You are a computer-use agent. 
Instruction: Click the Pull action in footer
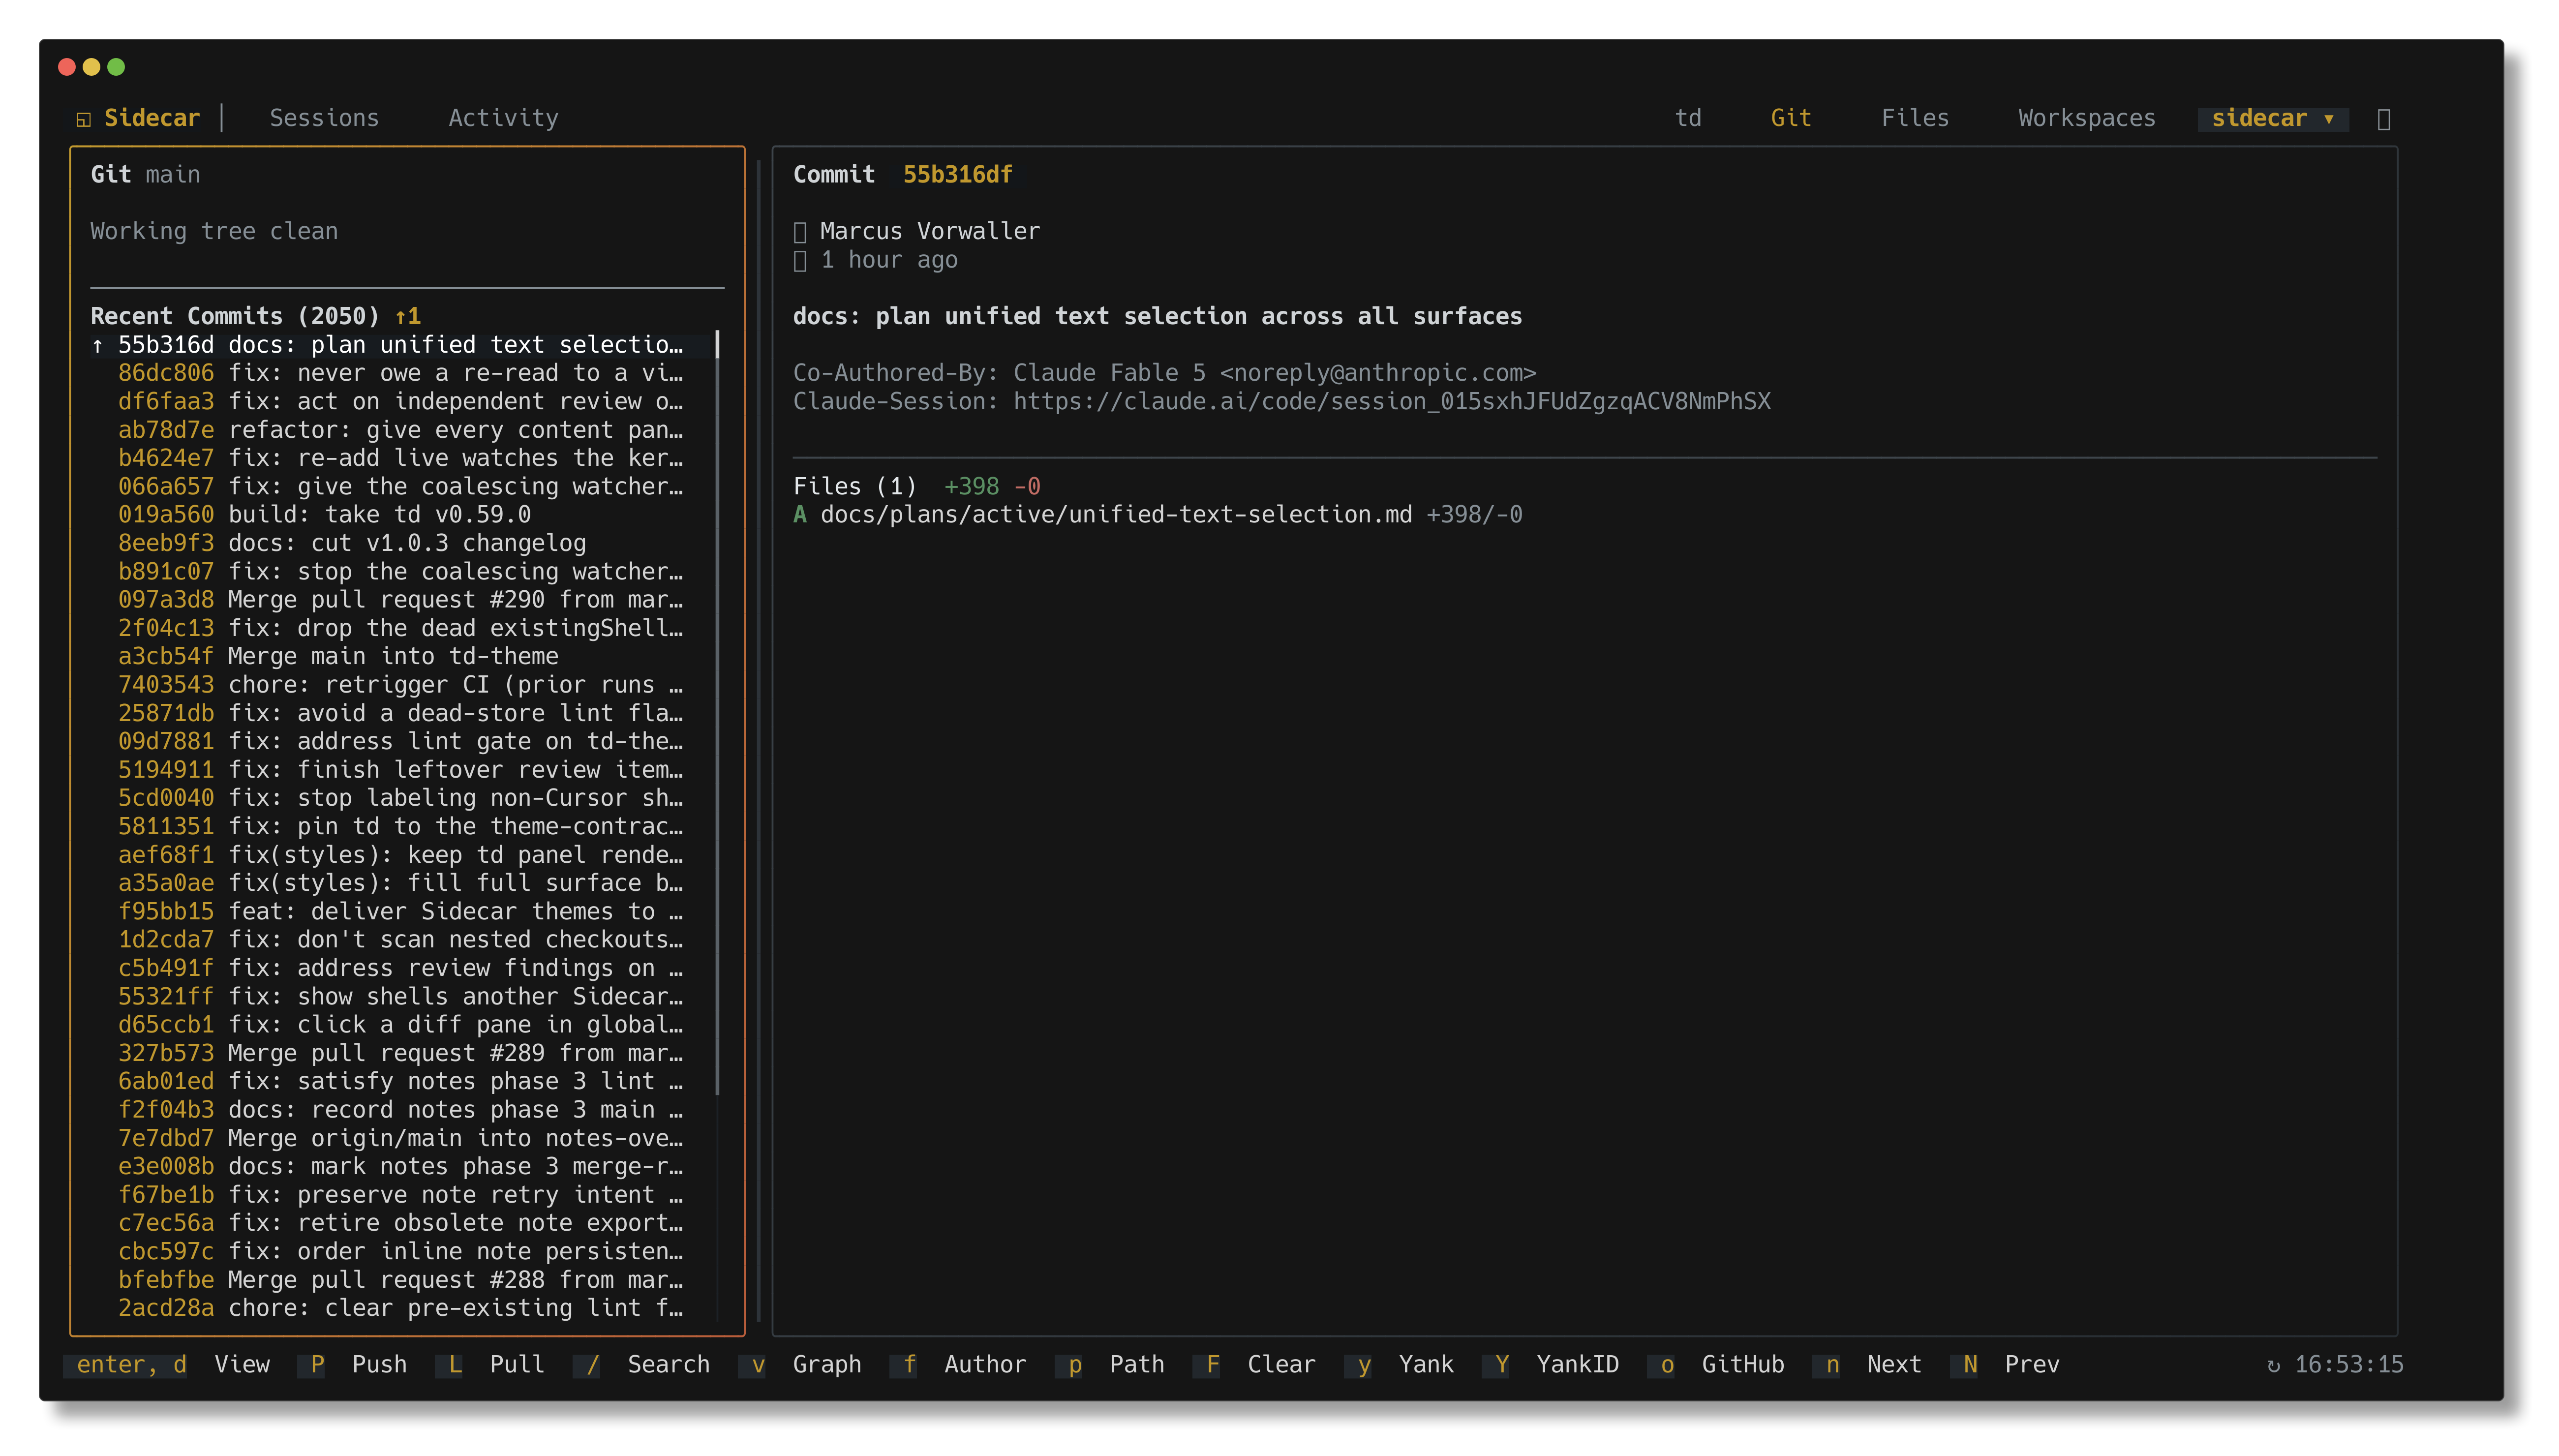click(517, 1364)
